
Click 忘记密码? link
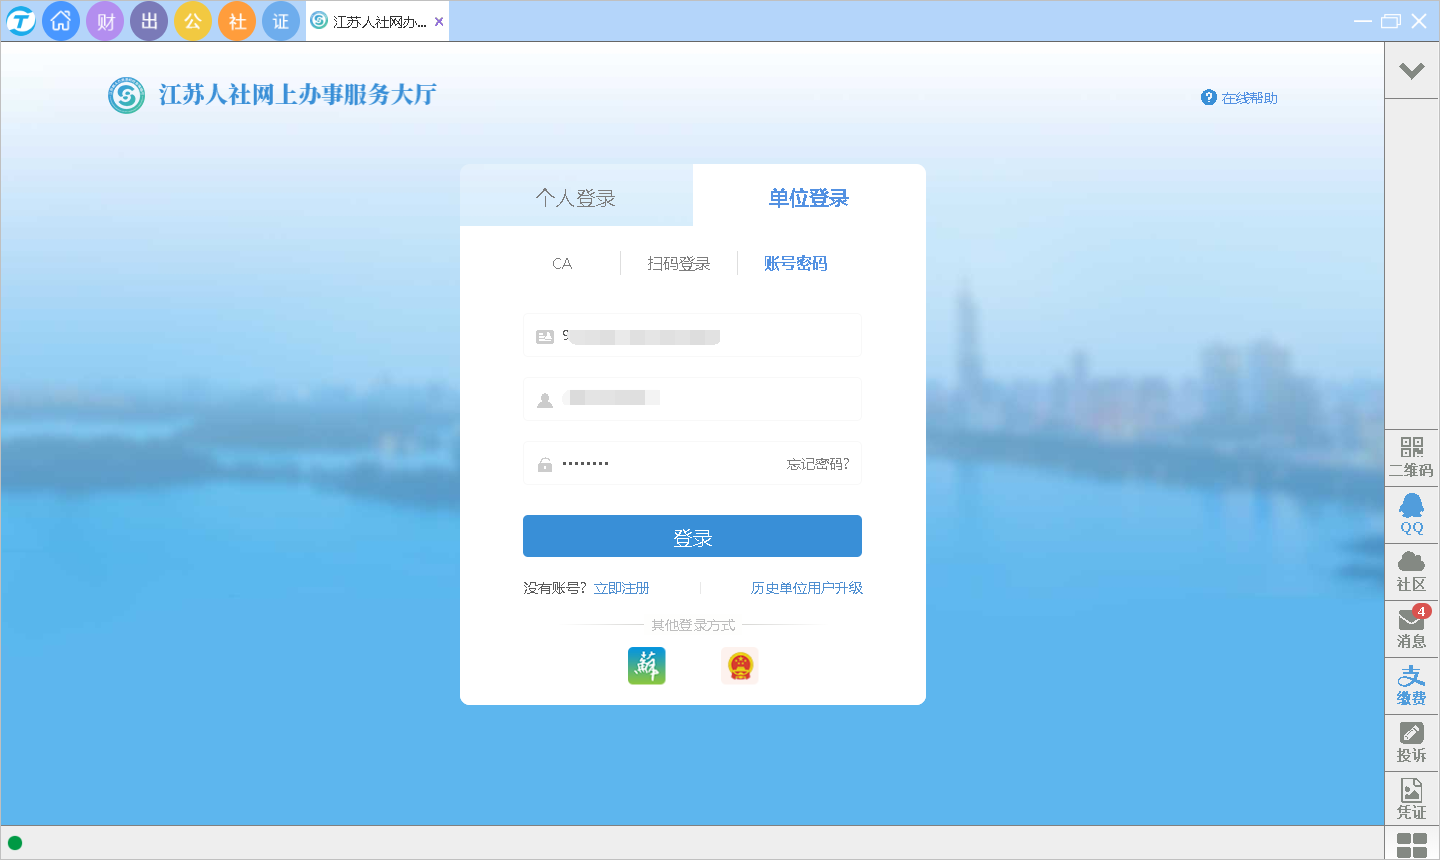(817, 464)
